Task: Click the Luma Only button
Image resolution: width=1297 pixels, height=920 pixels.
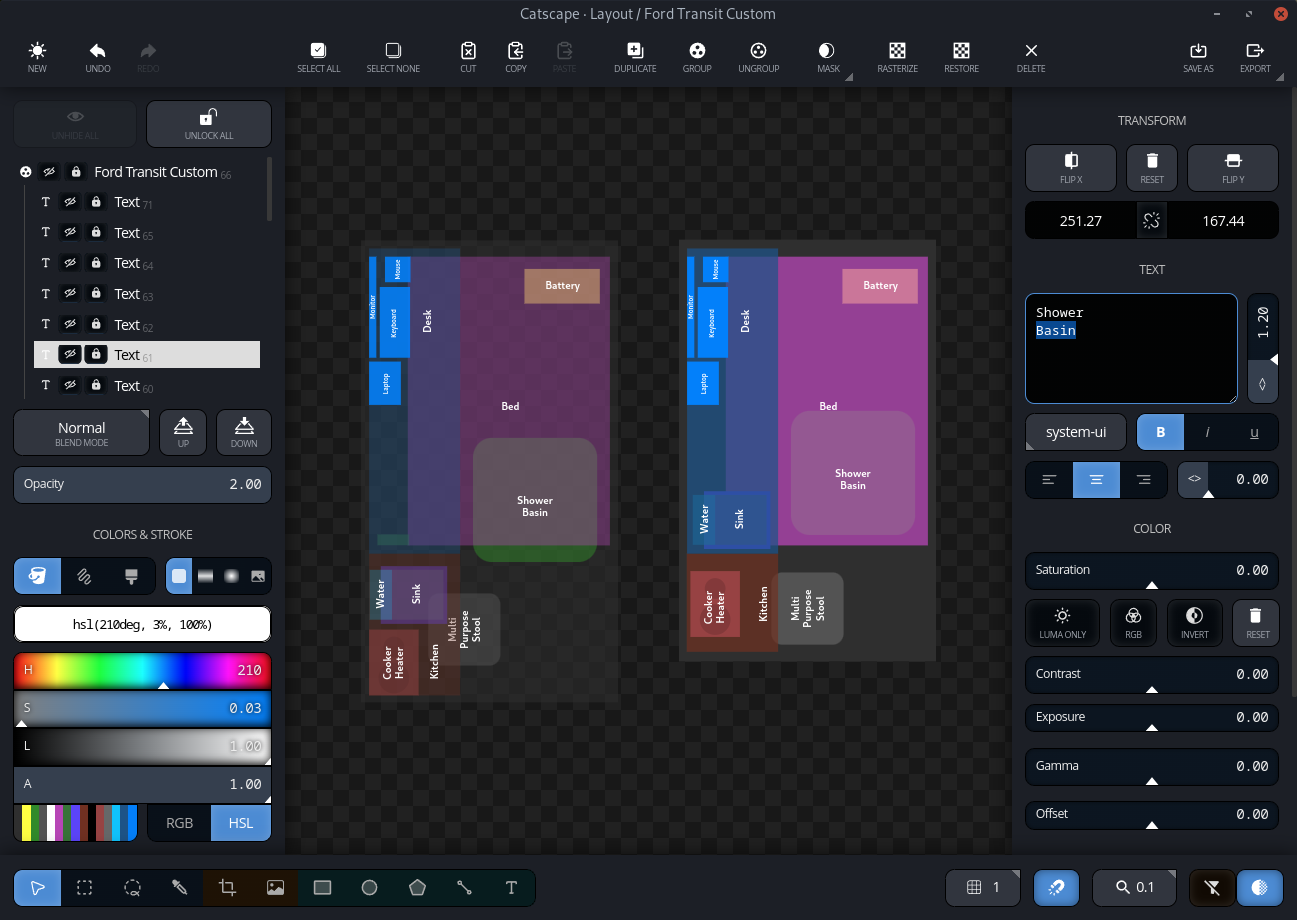Action: point(1063,624)
